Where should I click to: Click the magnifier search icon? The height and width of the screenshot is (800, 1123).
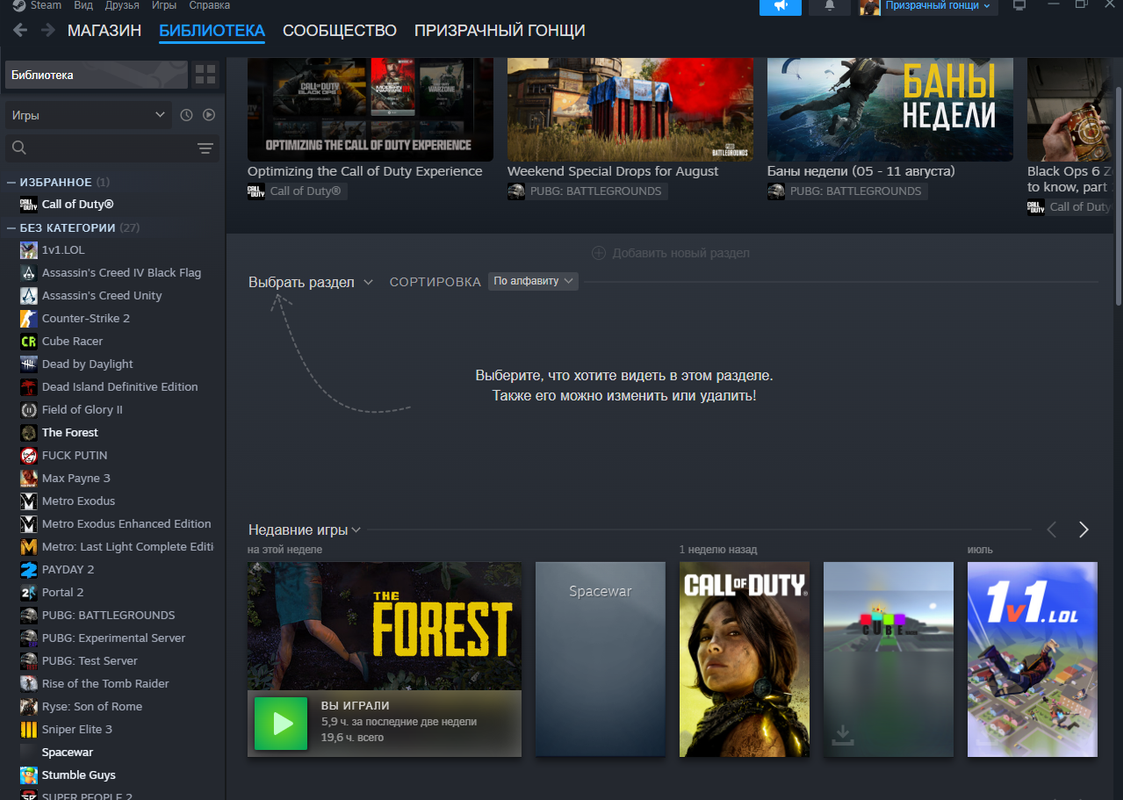[x=19, y=148]
